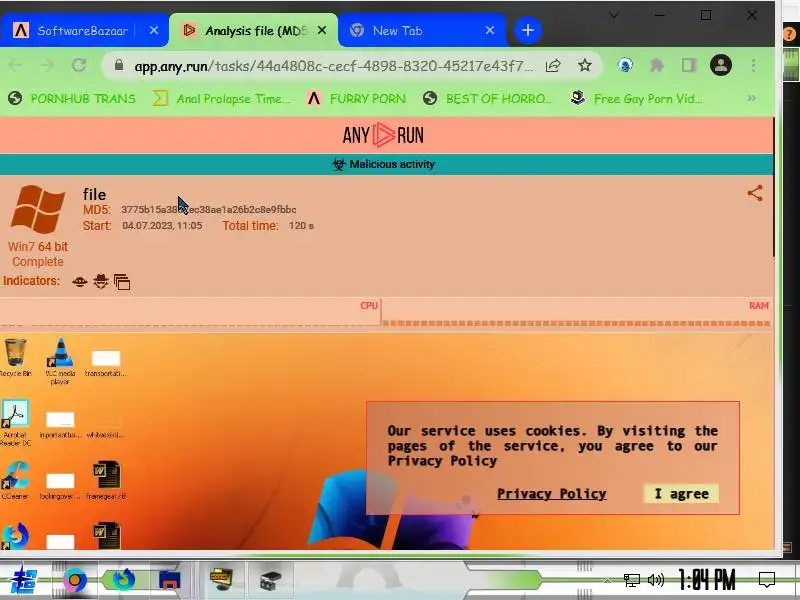Close the Analysis file tab
This screenshot has height=600, width=800.
tap(322, 31)
